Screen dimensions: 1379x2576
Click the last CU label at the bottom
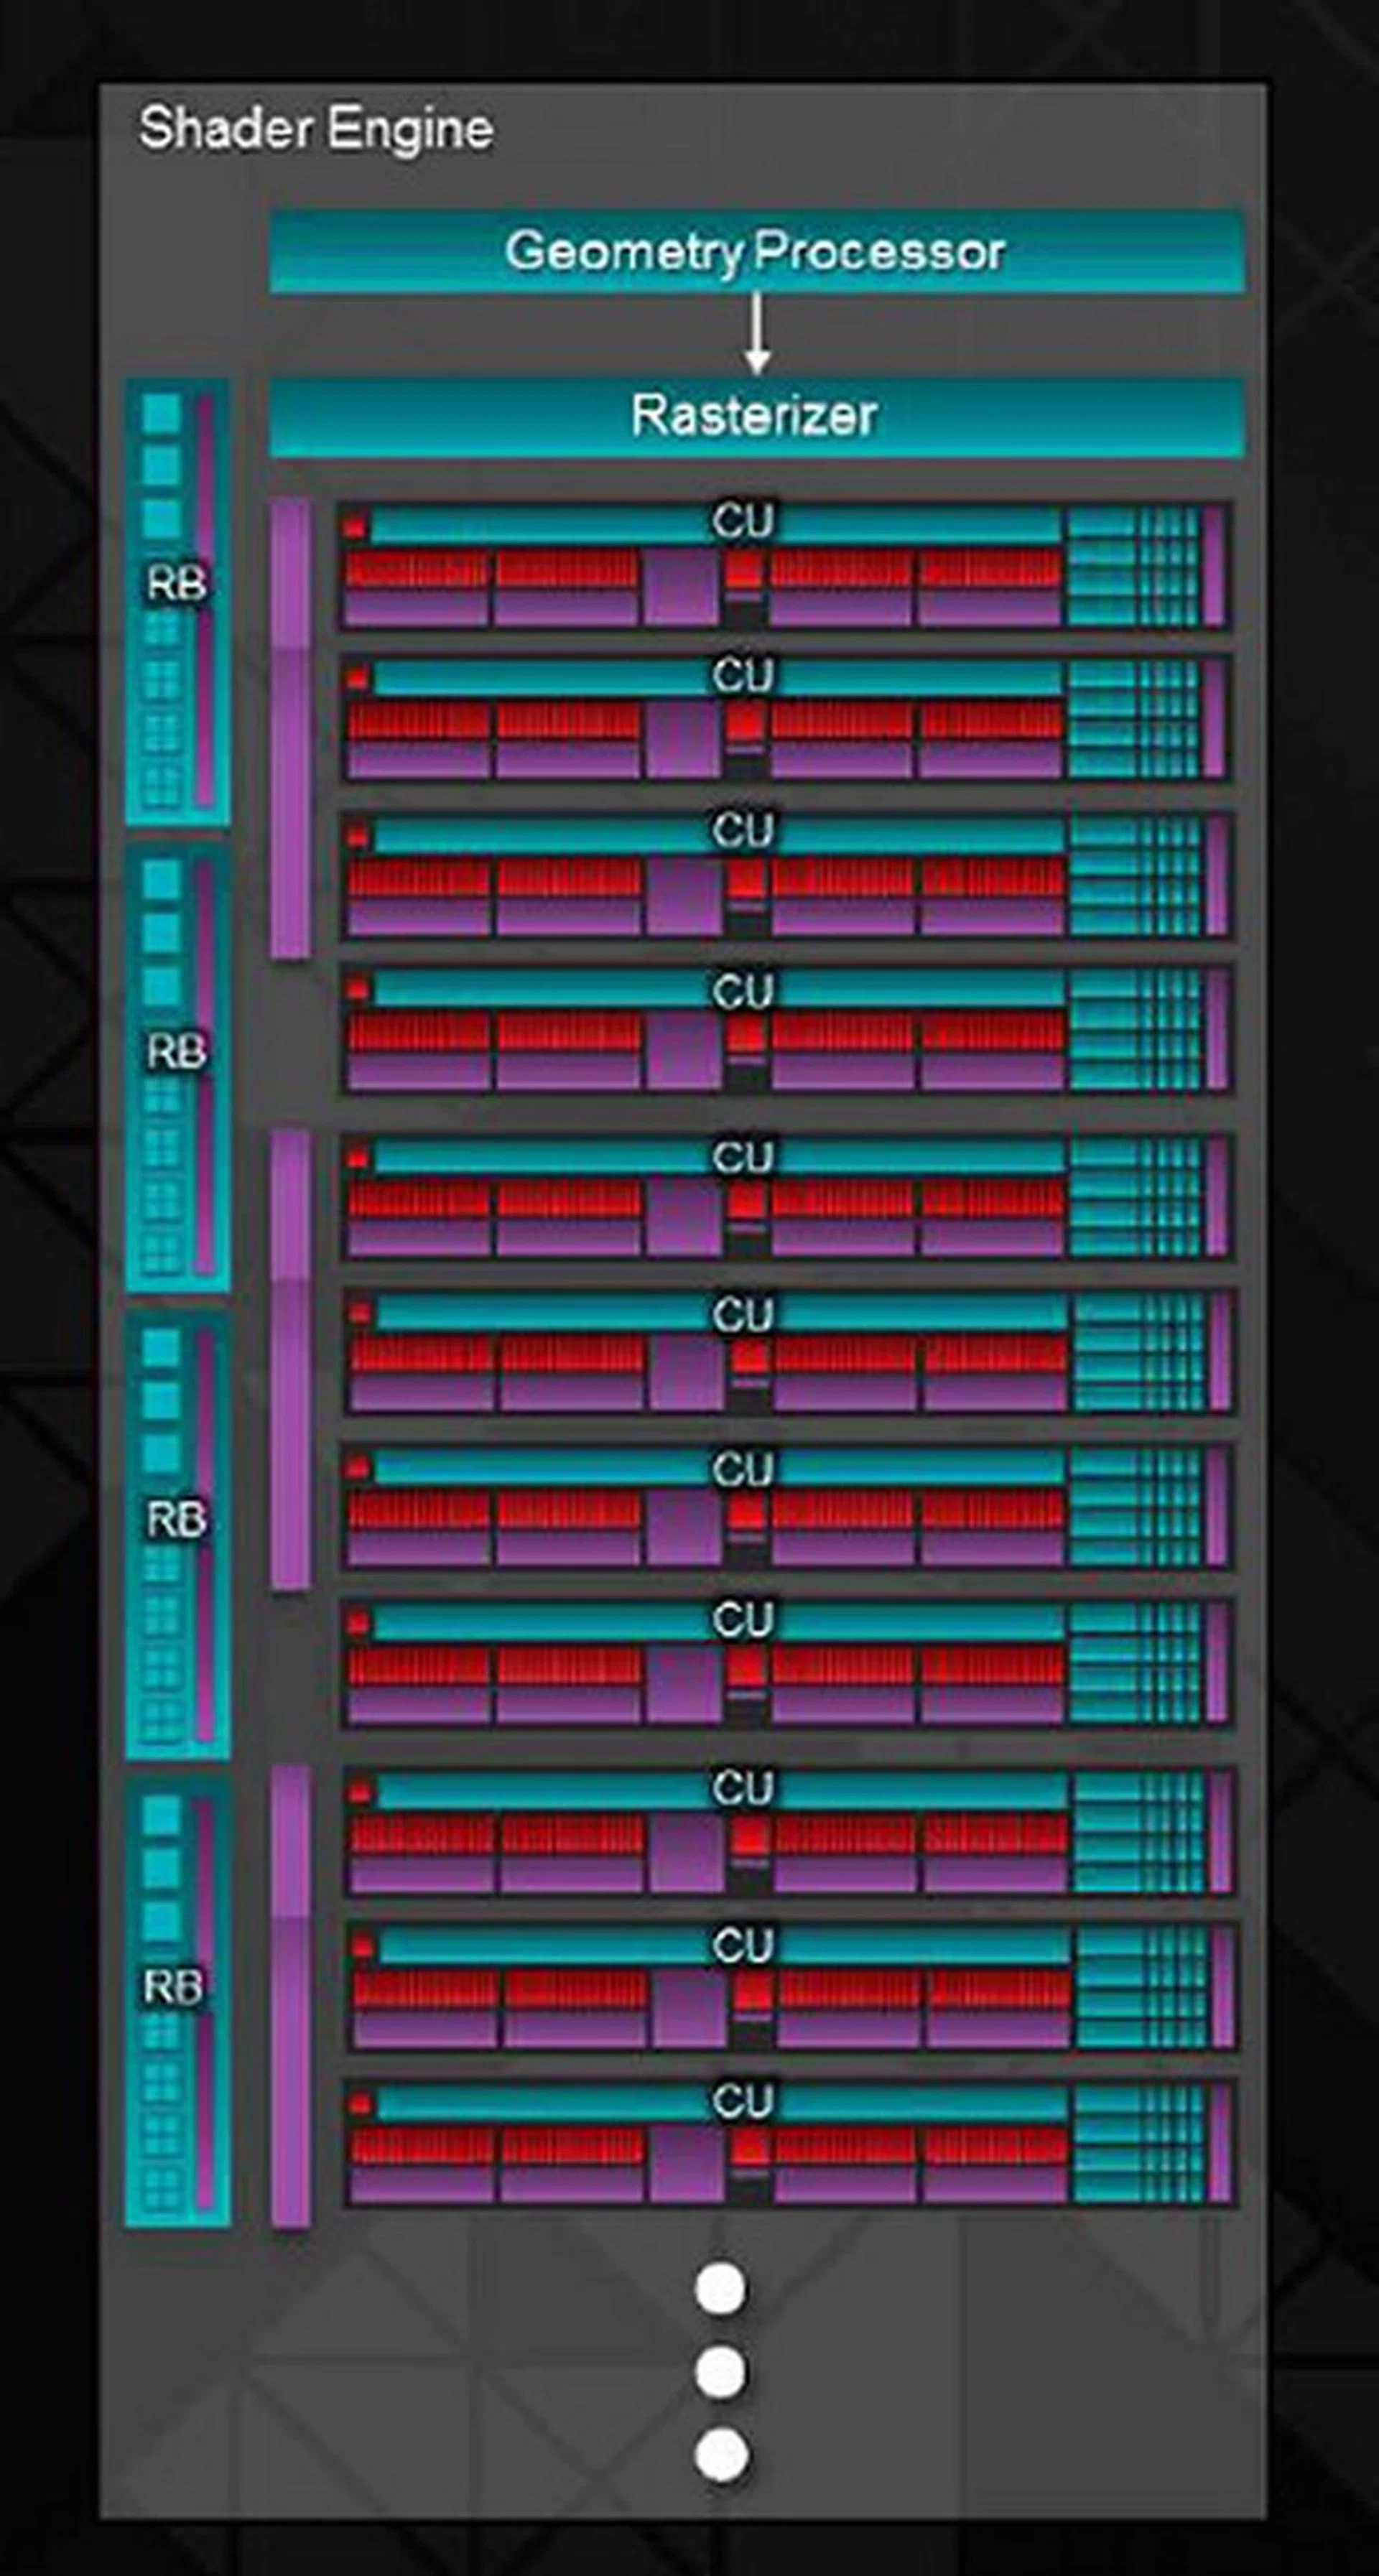coord(743,2101)
